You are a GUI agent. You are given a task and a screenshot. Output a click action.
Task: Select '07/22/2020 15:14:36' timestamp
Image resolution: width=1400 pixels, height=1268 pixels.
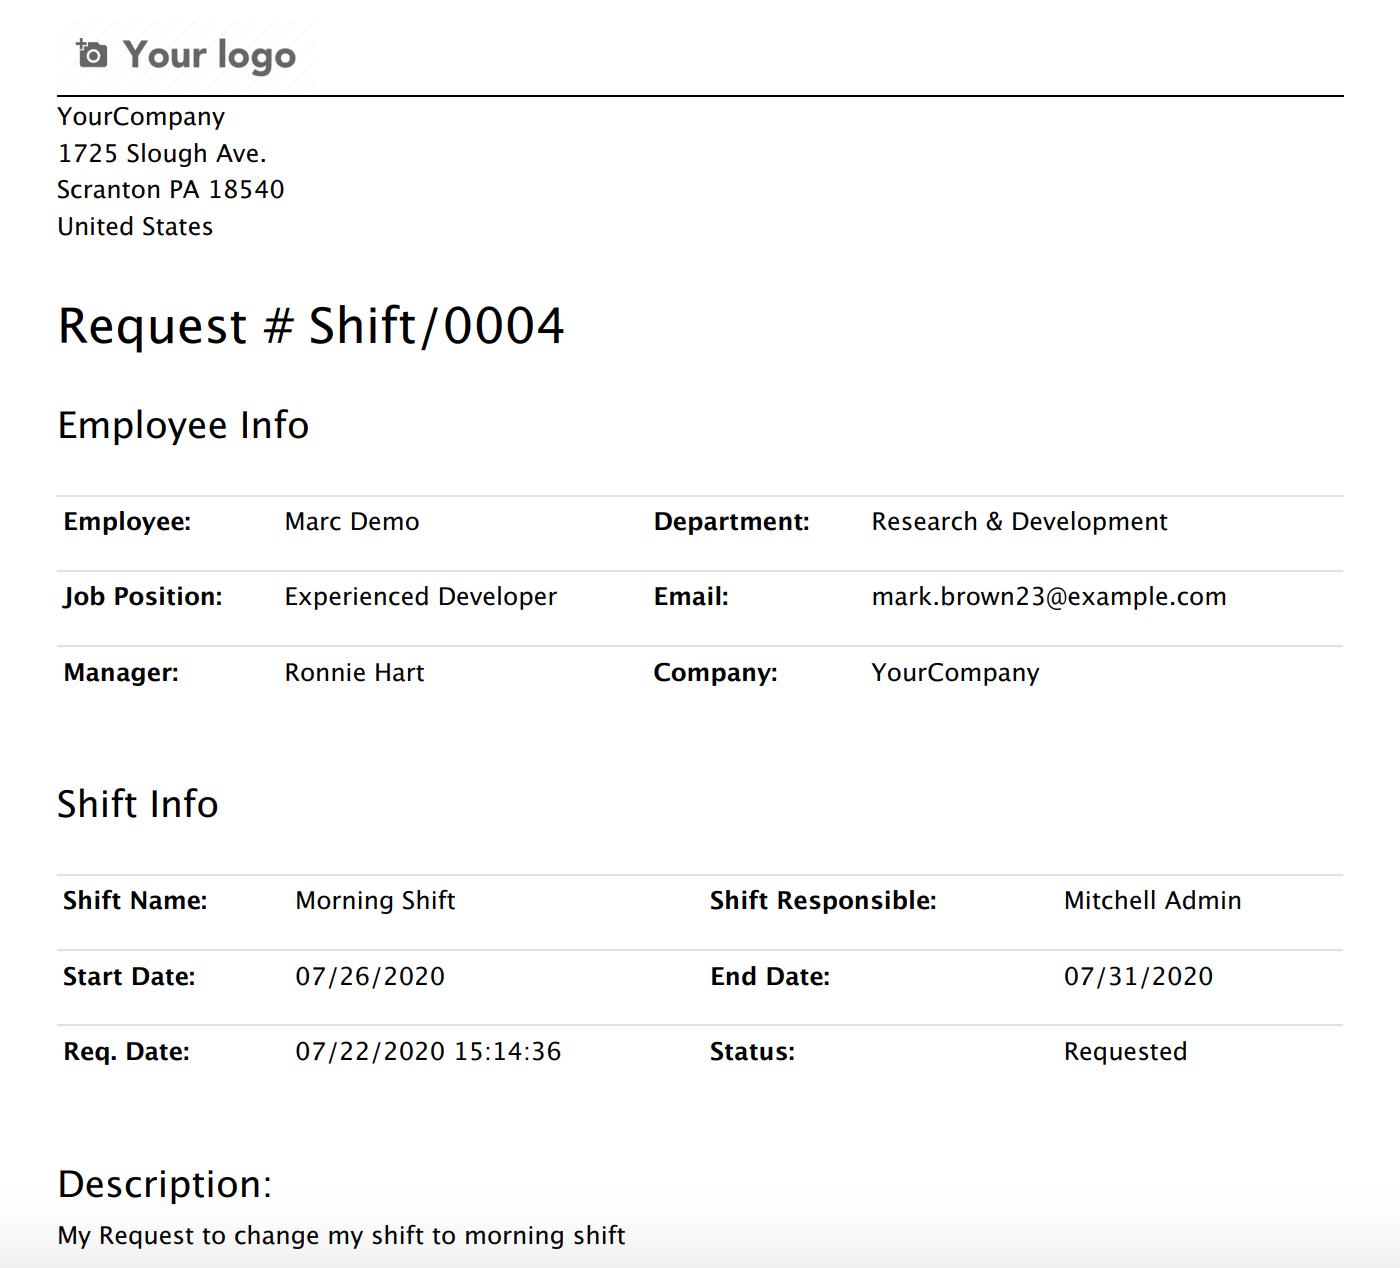[428, 1052]
